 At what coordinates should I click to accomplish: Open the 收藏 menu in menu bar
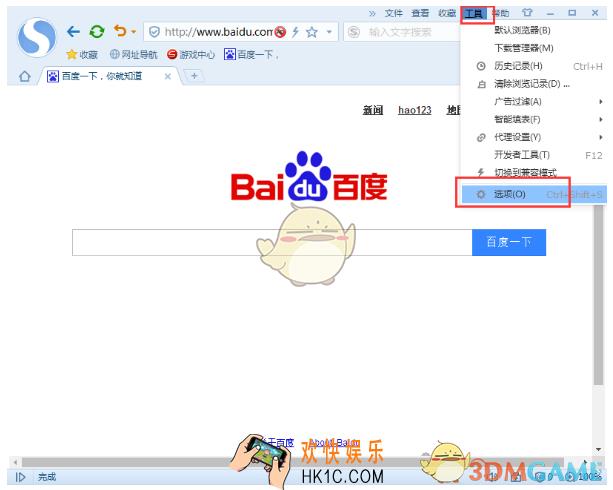coord(447,13)
